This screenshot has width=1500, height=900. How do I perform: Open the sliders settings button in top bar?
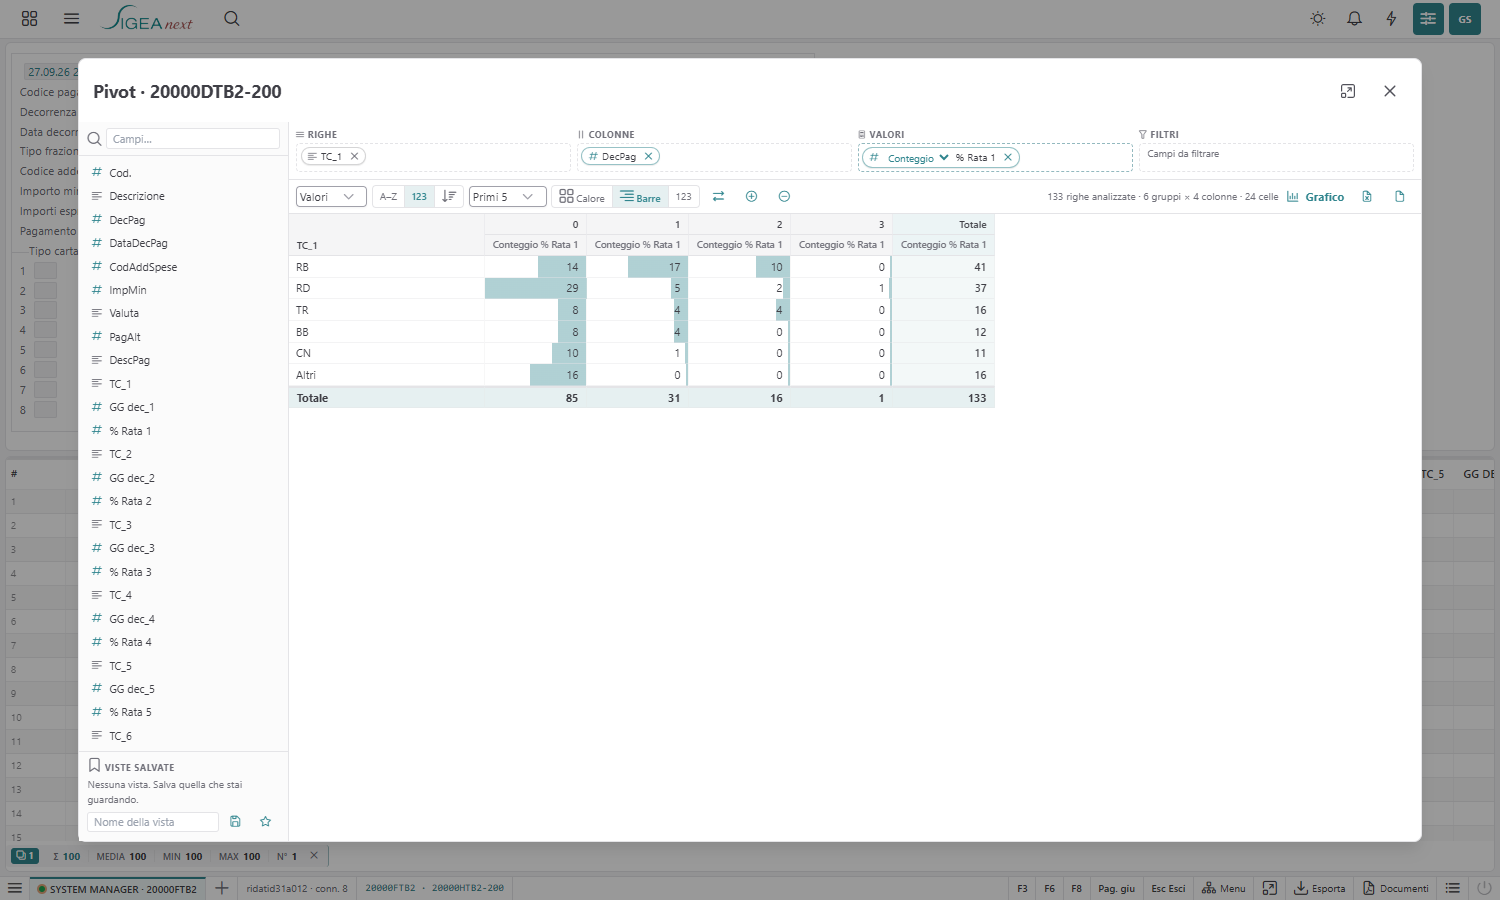pyautogui.click(x=1428, y=19)
